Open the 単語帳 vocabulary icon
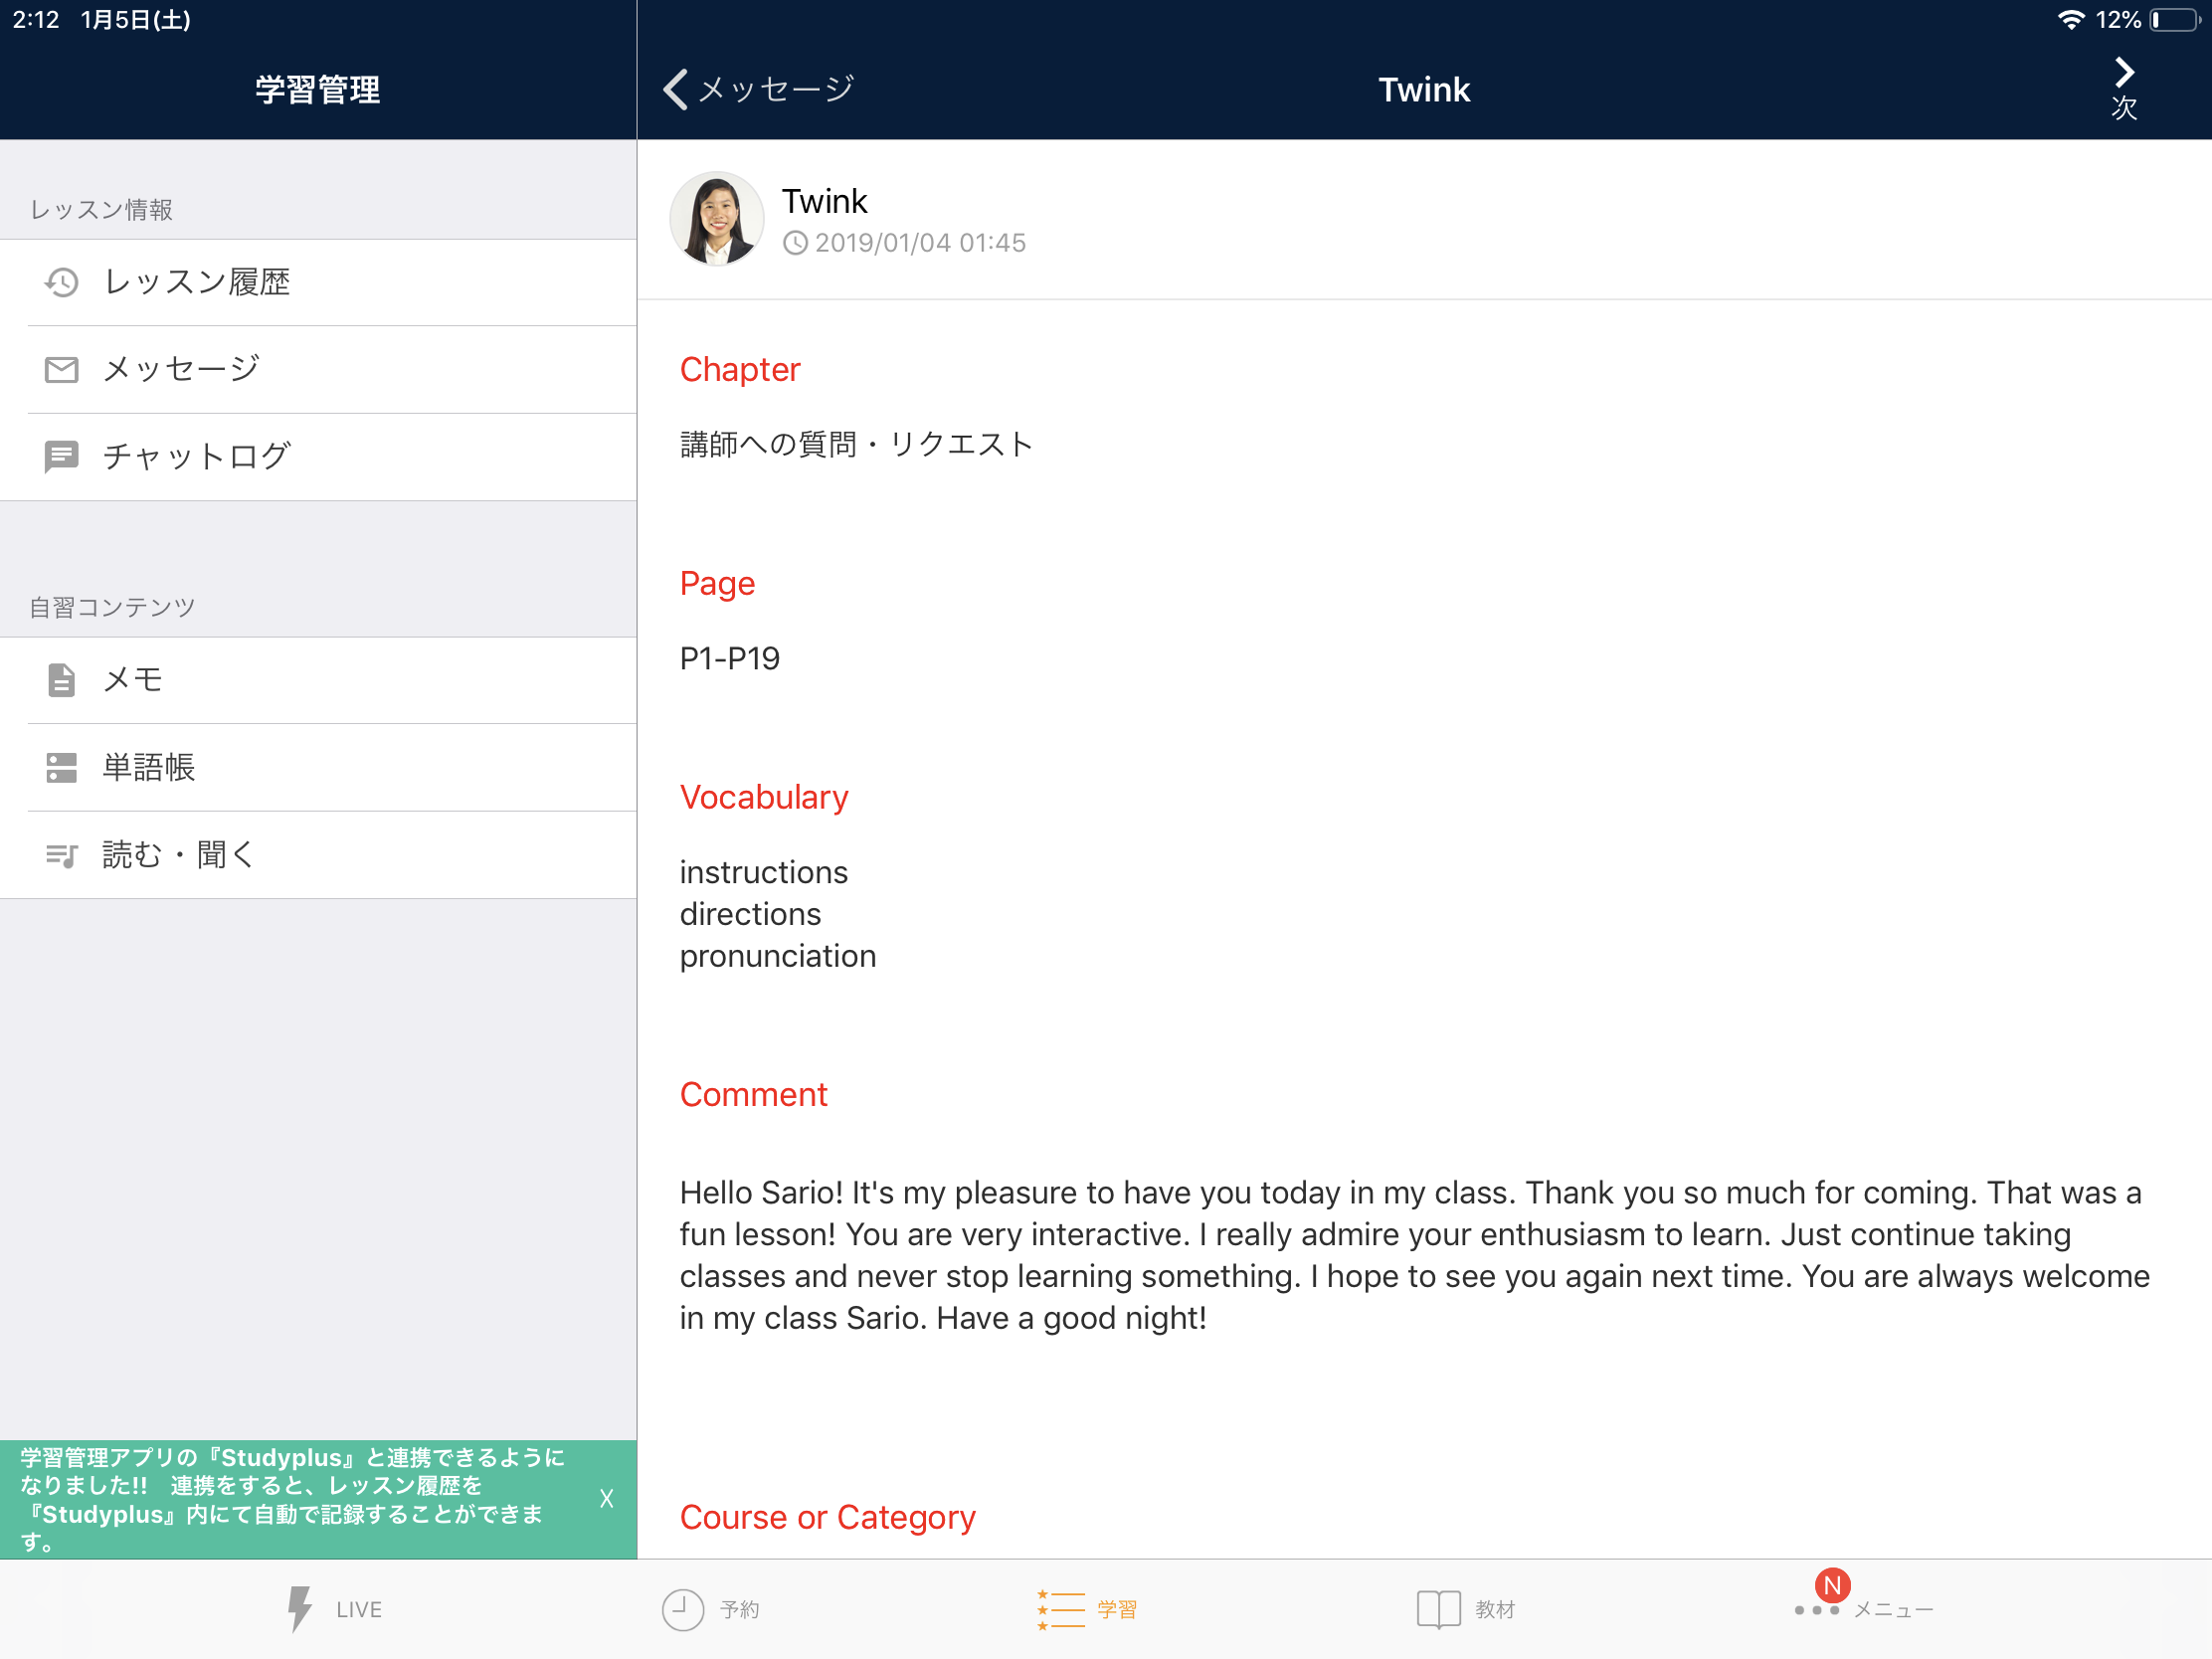This screenshot has height=1659, width=2212. (61, 768)
